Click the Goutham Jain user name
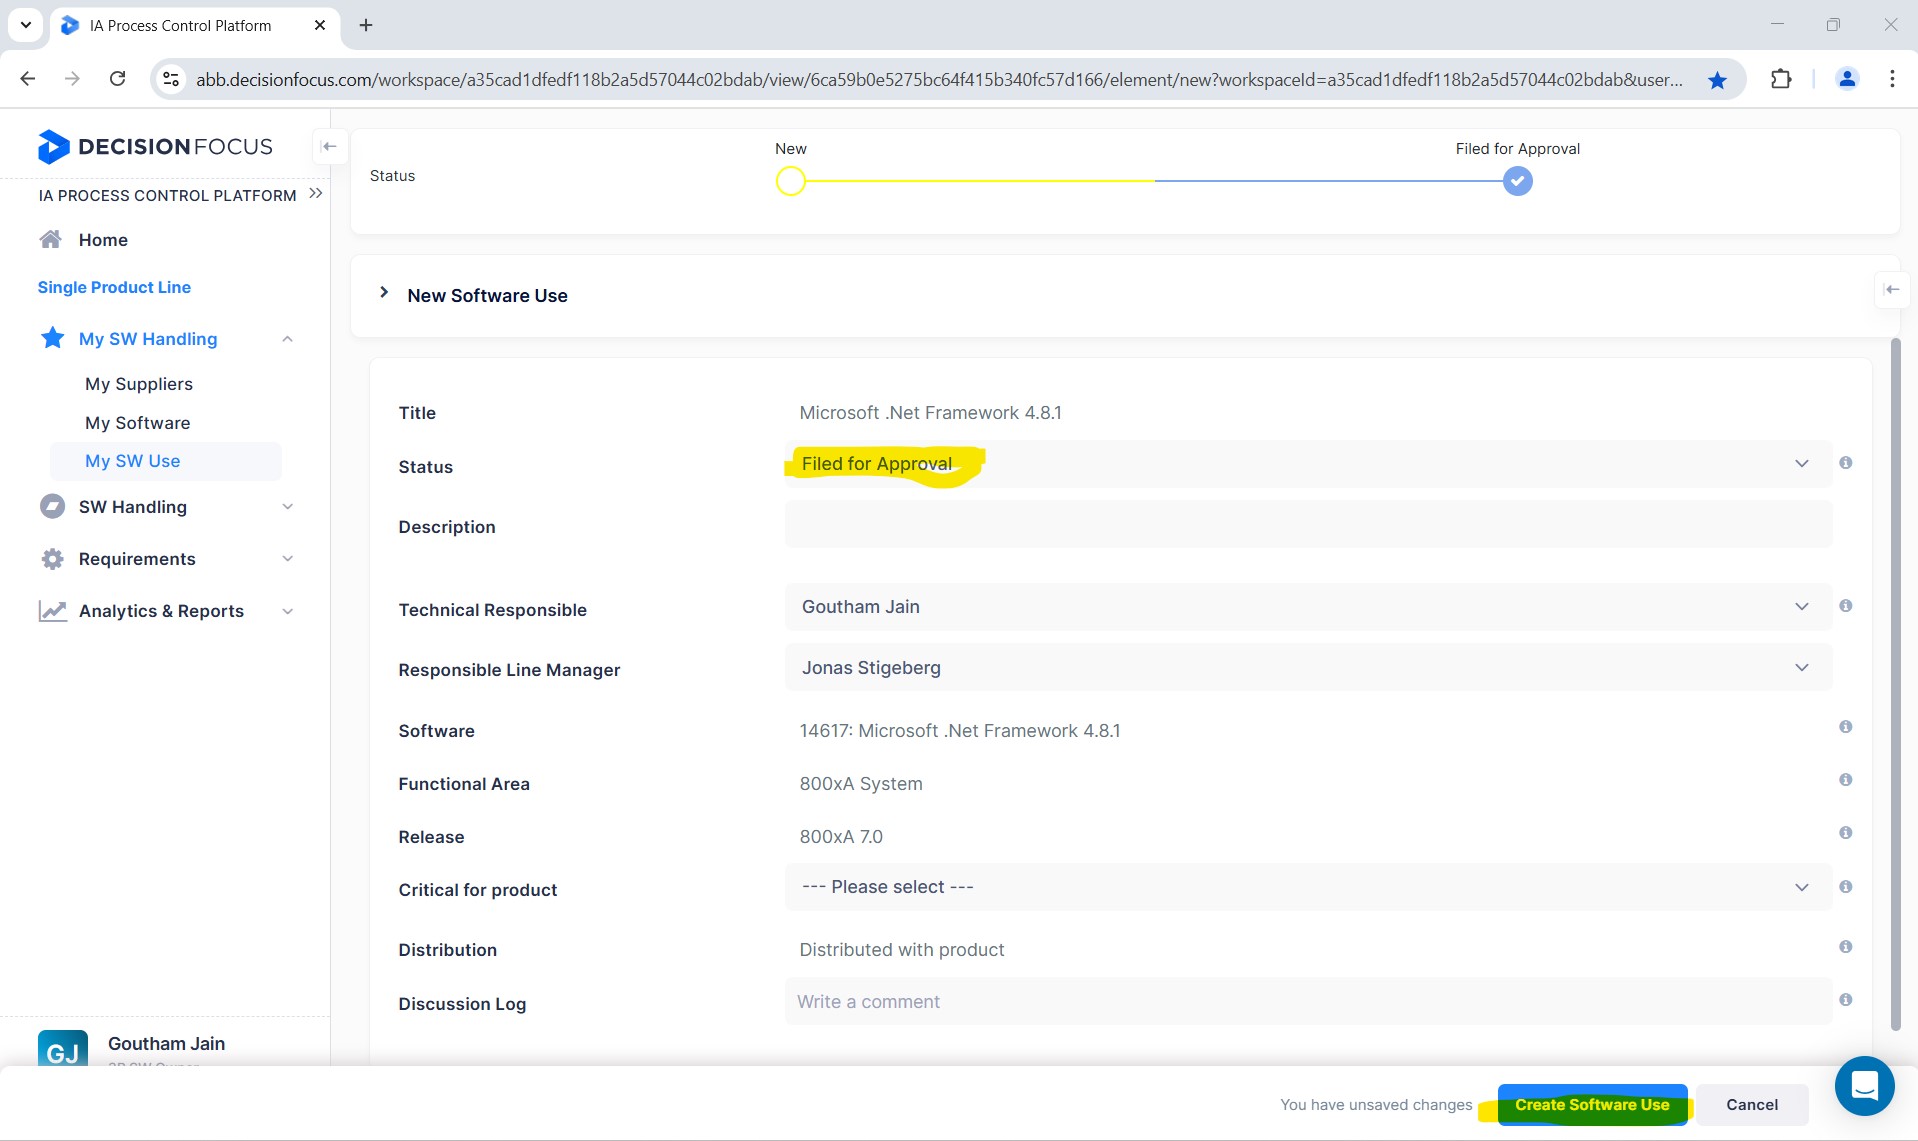Viewport: 1918px width, 1141px height. pyautogui.click(x=166, y=1044)
